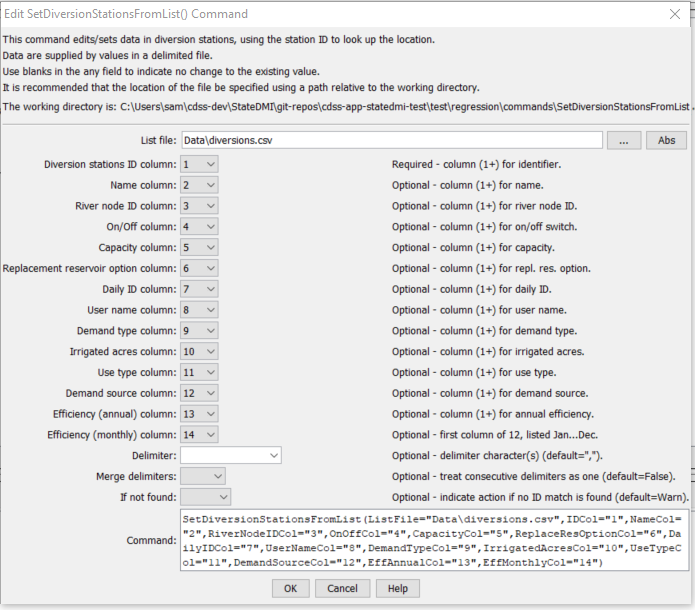Screen dimensions: 695x610
Task: Click 'Optional - column (1+) for river node ID.' text
Action: coord(484,206)
